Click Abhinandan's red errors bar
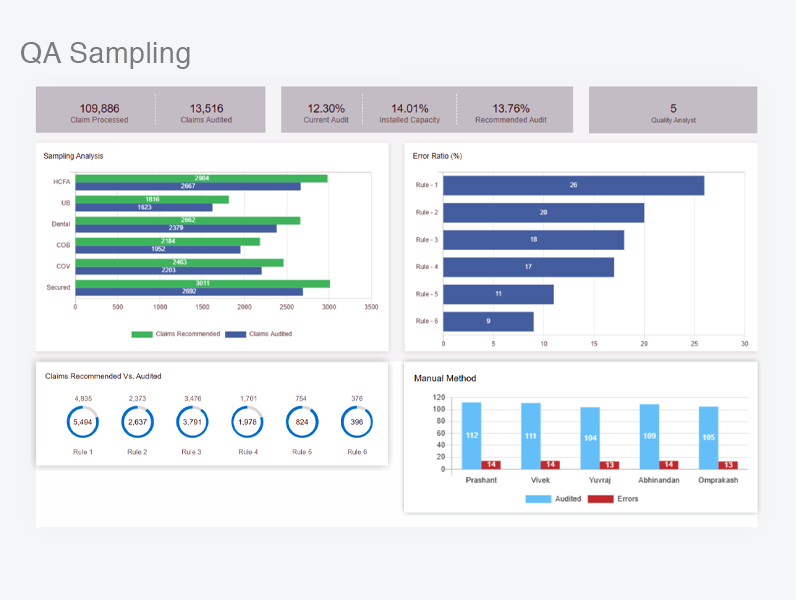Screen dimensions: 796x600 [669, 464]
